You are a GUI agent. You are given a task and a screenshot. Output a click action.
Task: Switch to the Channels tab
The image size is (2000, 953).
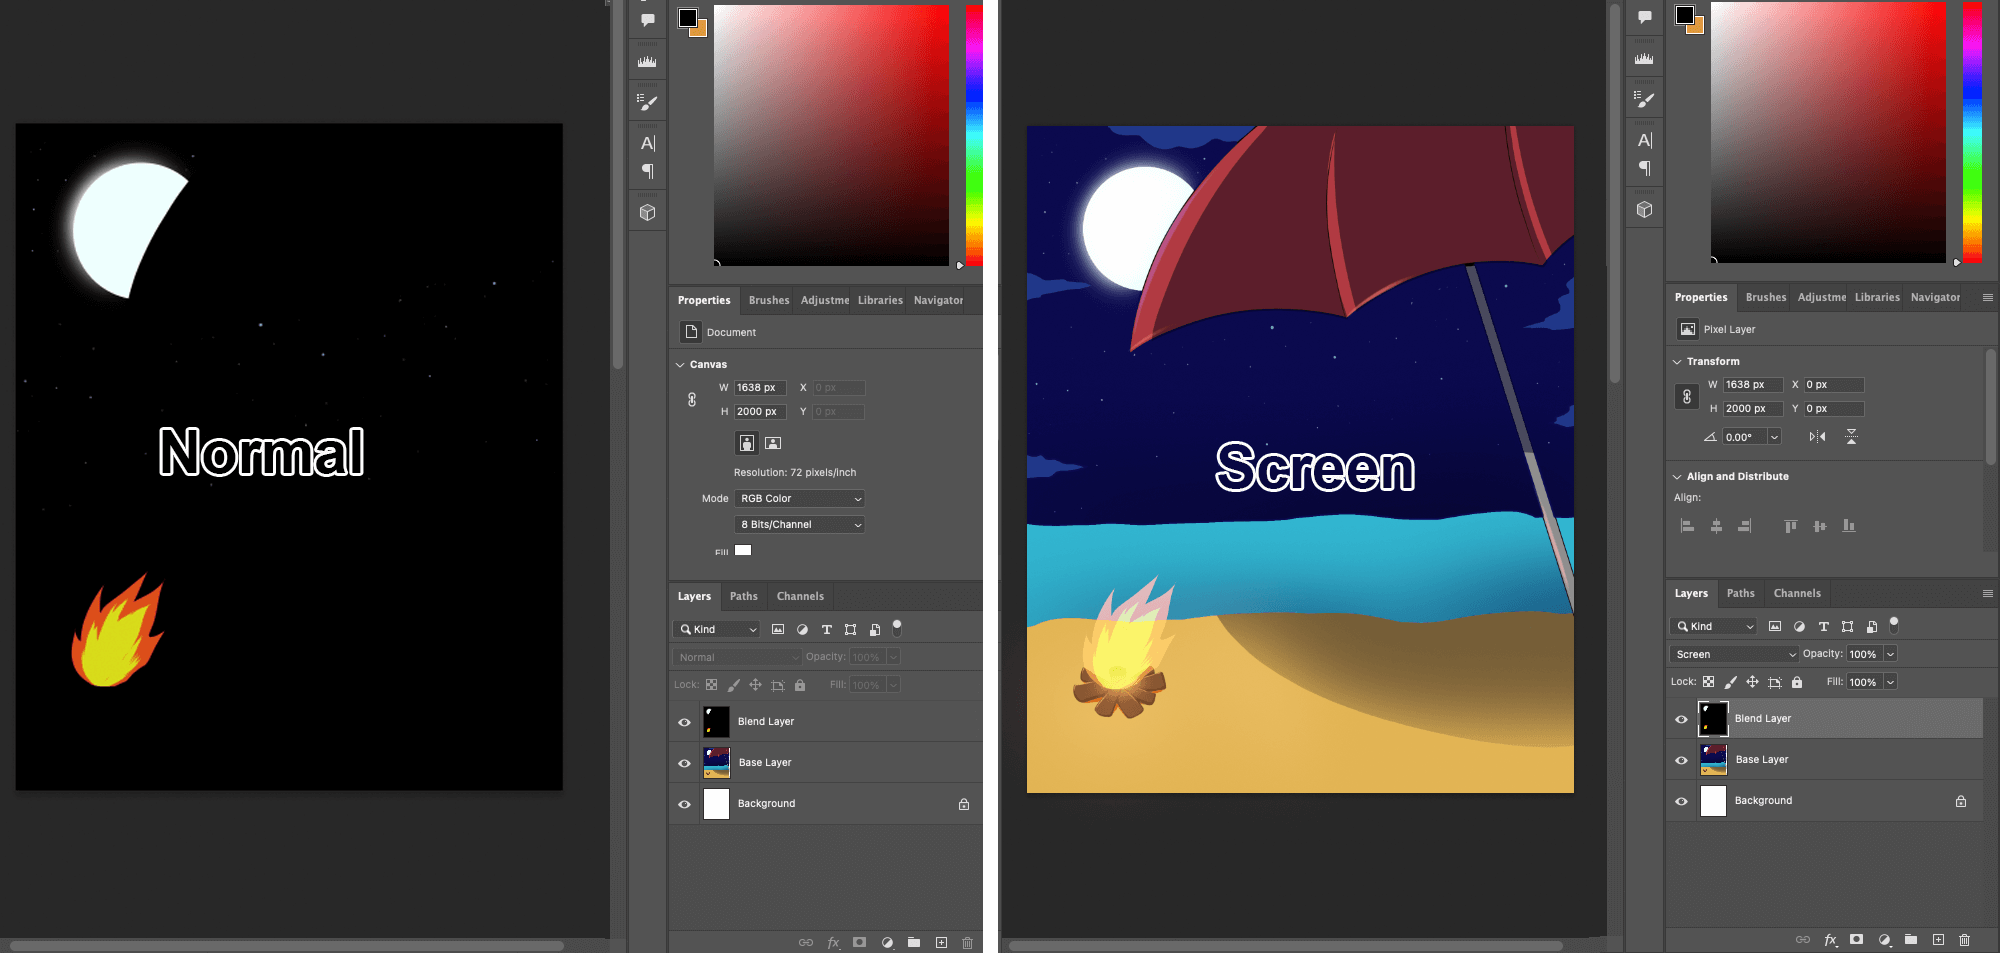click(x=800, y=596)
